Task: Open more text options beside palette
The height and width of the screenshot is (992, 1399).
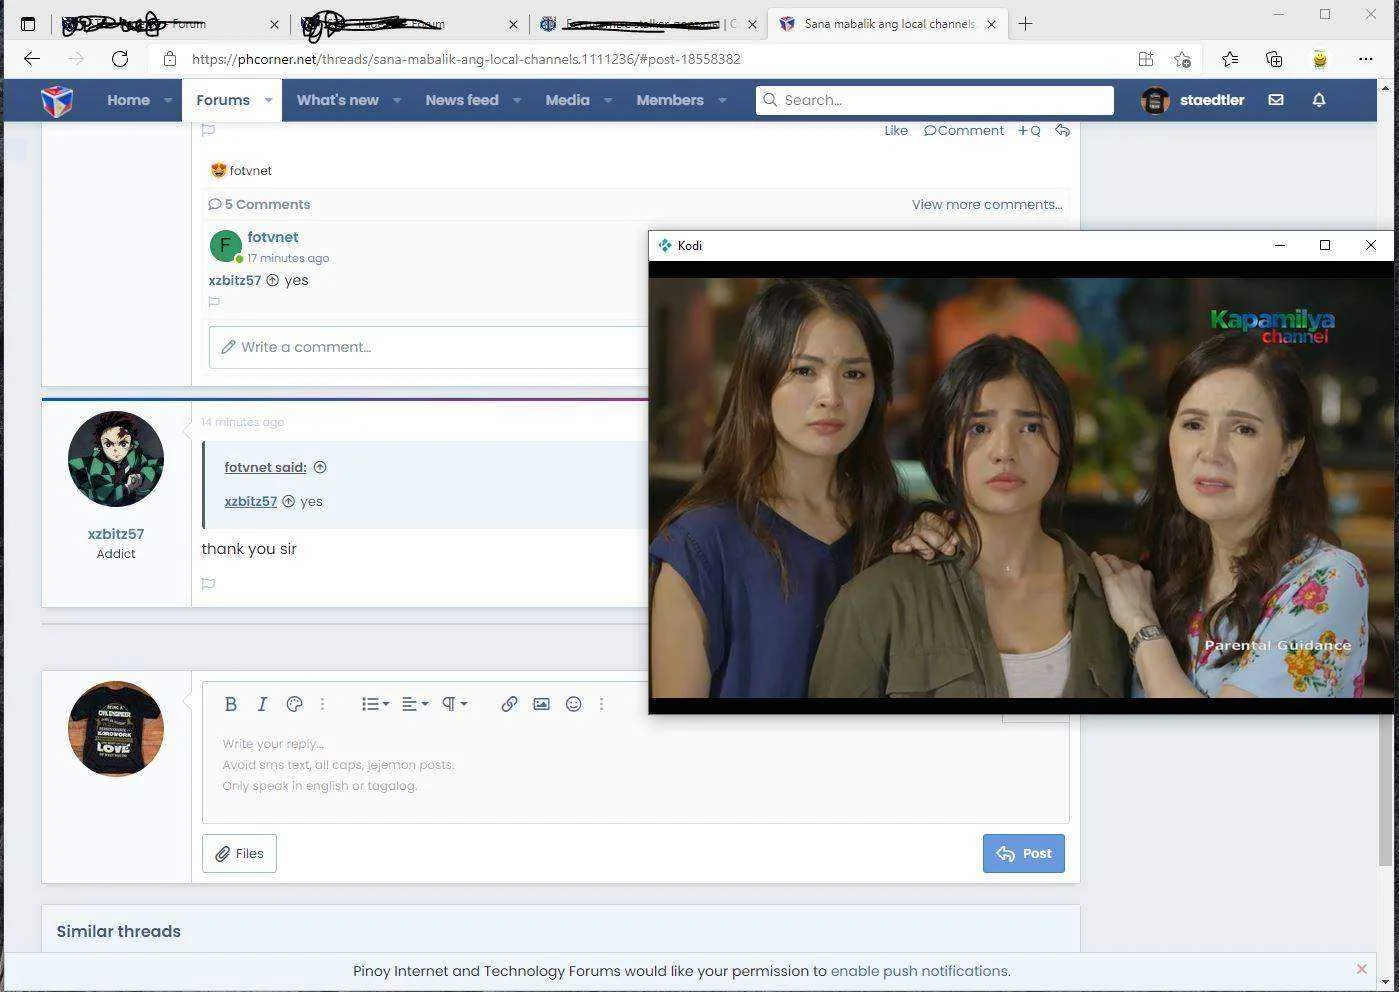Action: point(322,704)
